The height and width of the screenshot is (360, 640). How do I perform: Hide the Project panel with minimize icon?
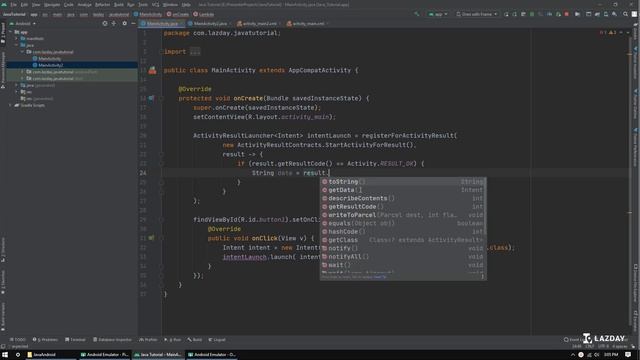click(x=133, y=24)
